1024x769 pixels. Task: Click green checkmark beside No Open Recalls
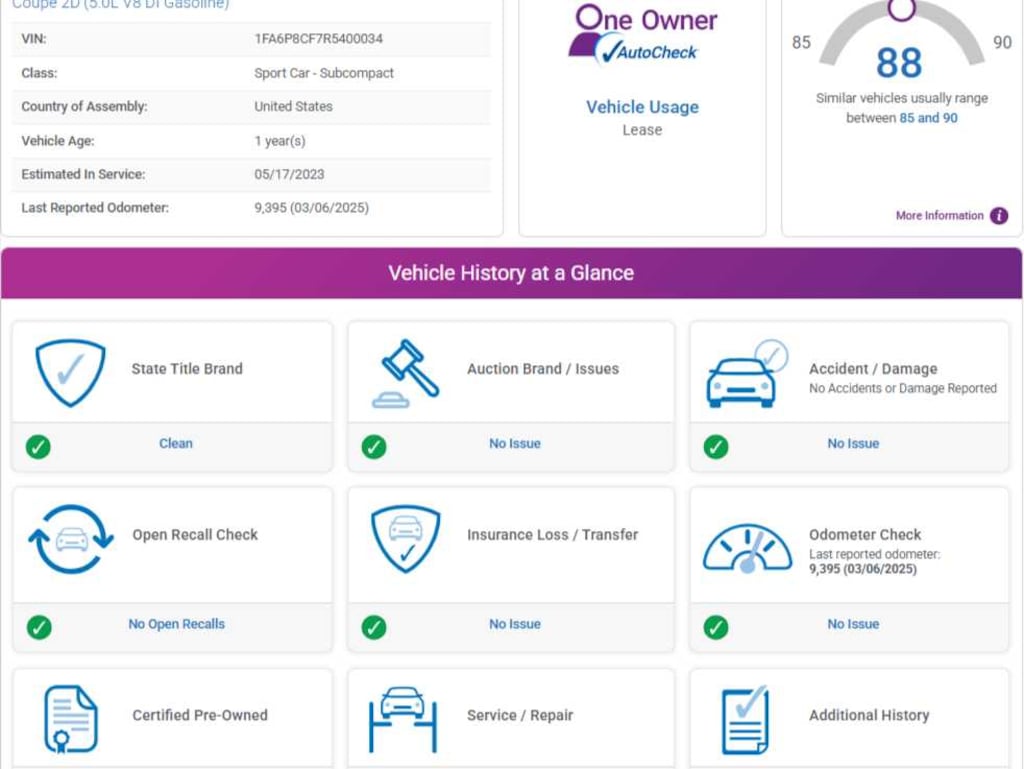[39, 627]
